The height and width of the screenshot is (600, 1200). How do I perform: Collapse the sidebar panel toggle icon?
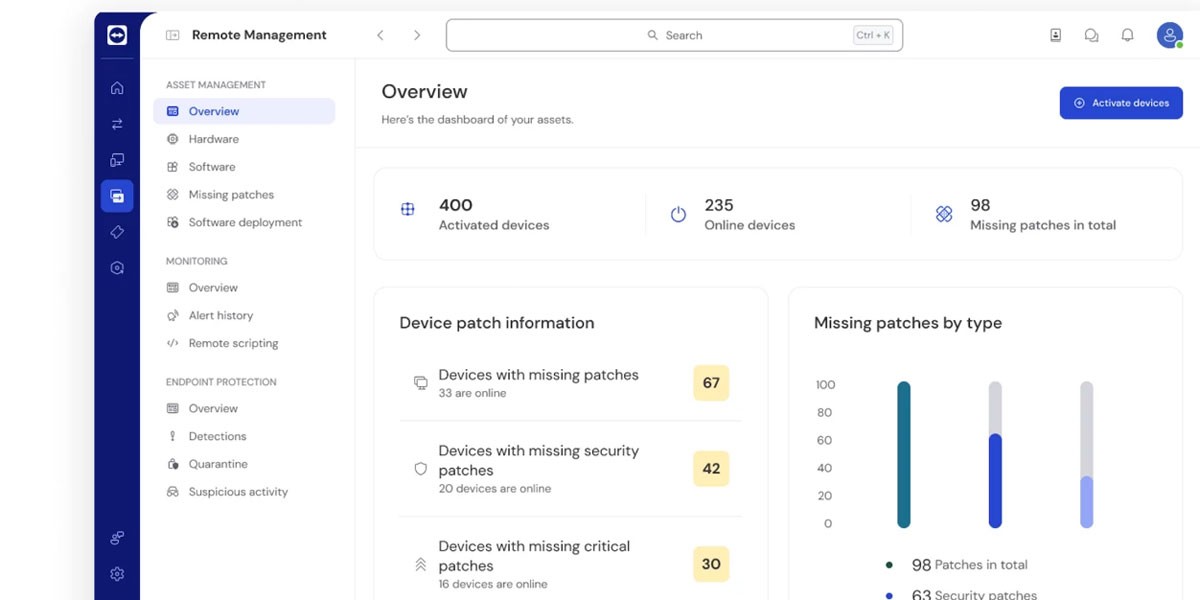coord(172,35)
